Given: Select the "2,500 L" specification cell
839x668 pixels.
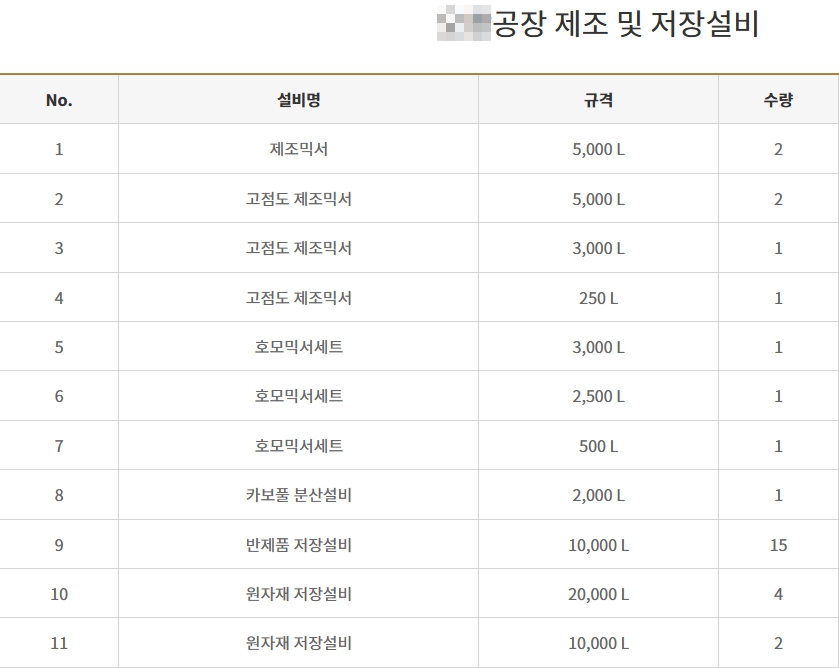Looking at the screenshot, I should coord(598,396).
